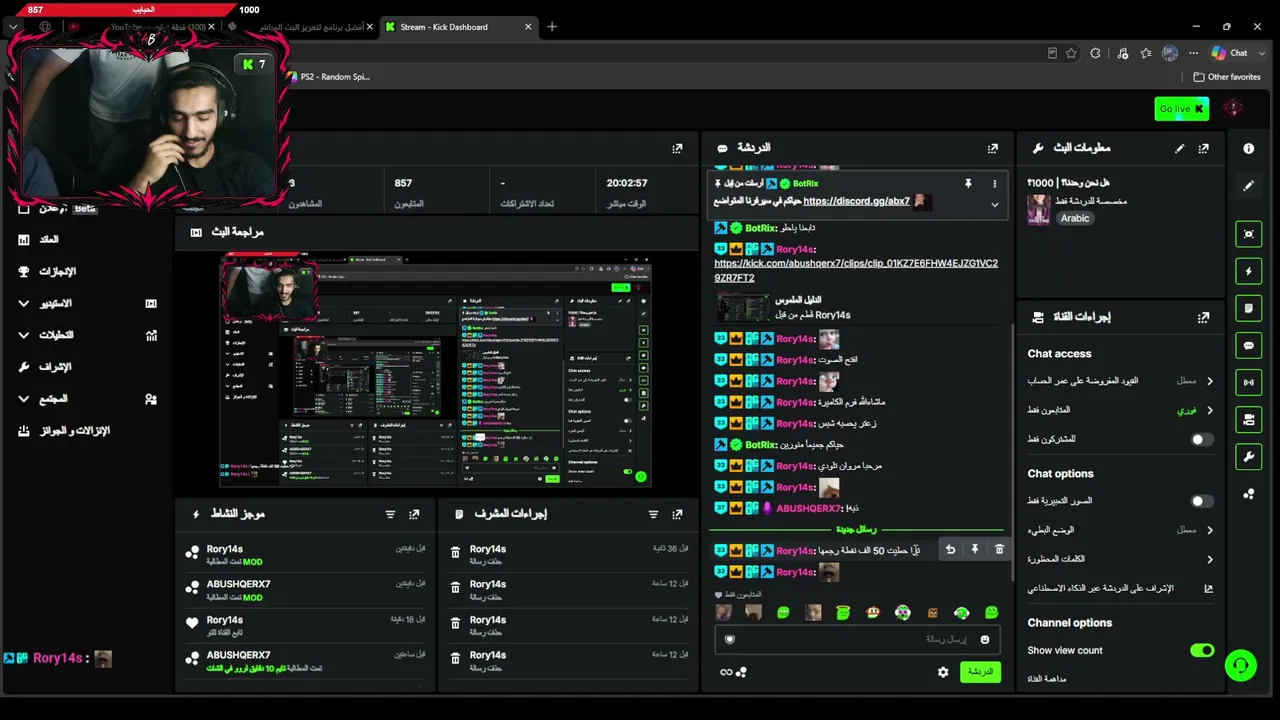Click the lightning bolt icon in right sidebar

pos(1249,271)
